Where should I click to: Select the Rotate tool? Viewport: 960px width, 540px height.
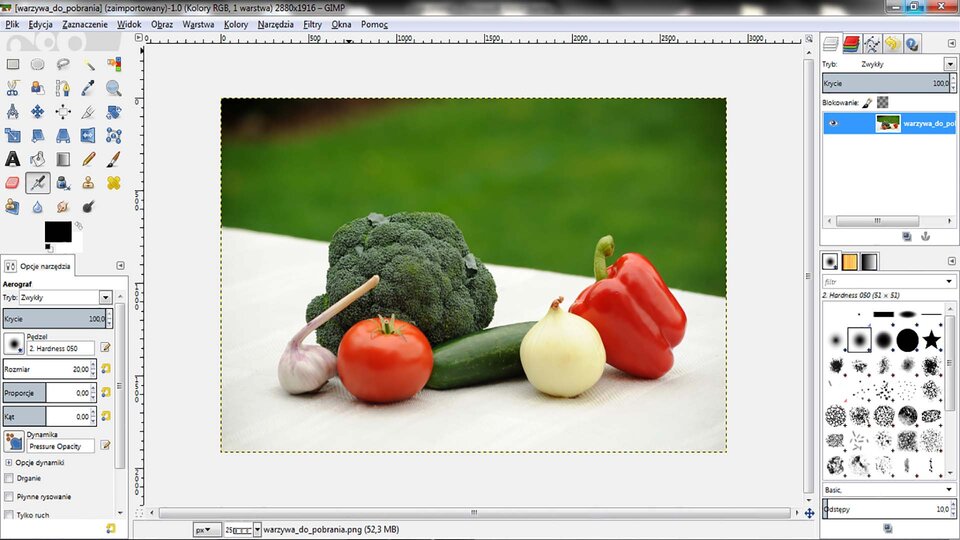click(114, 111)
